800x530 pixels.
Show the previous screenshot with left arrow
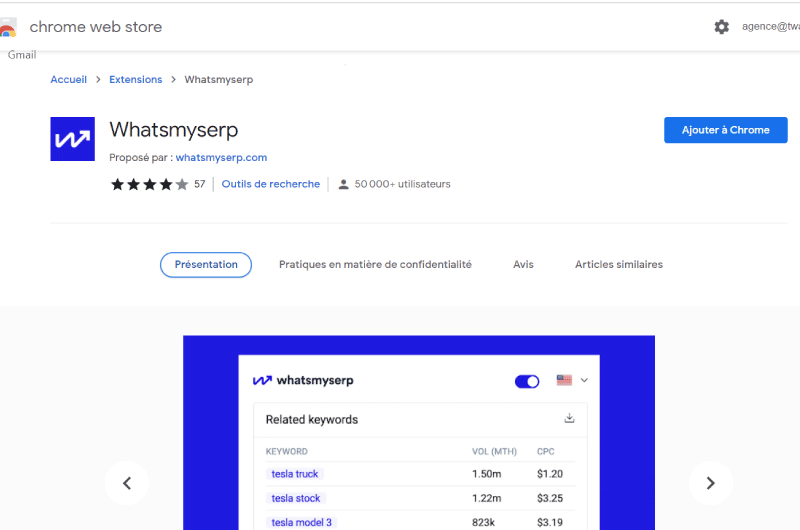pos(127,483)
